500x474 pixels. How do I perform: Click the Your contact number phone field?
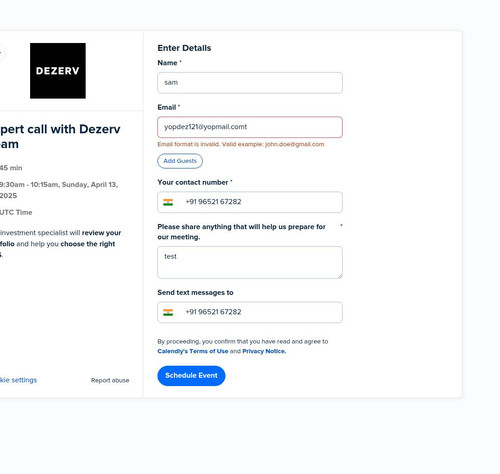point(250,202)
